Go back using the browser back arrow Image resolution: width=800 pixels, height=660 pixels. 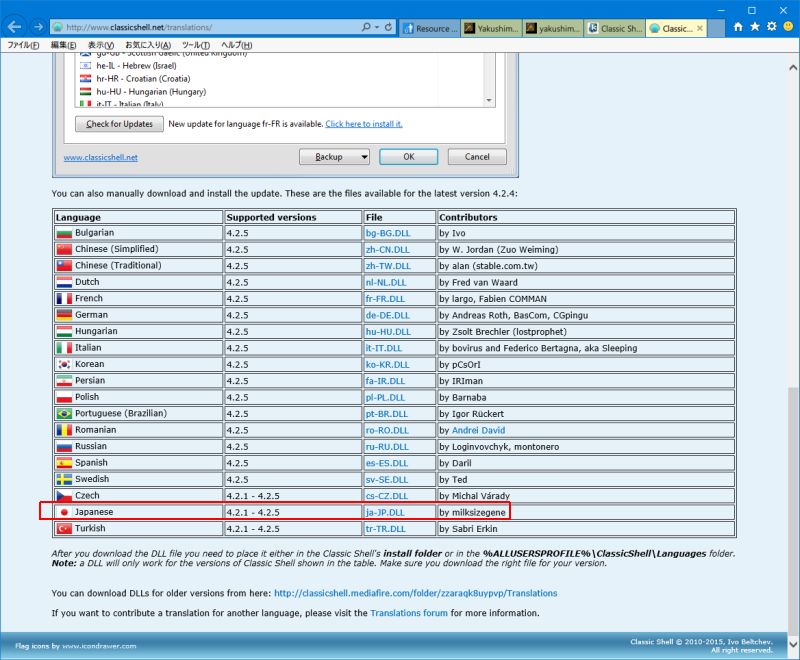coord(14,27)
